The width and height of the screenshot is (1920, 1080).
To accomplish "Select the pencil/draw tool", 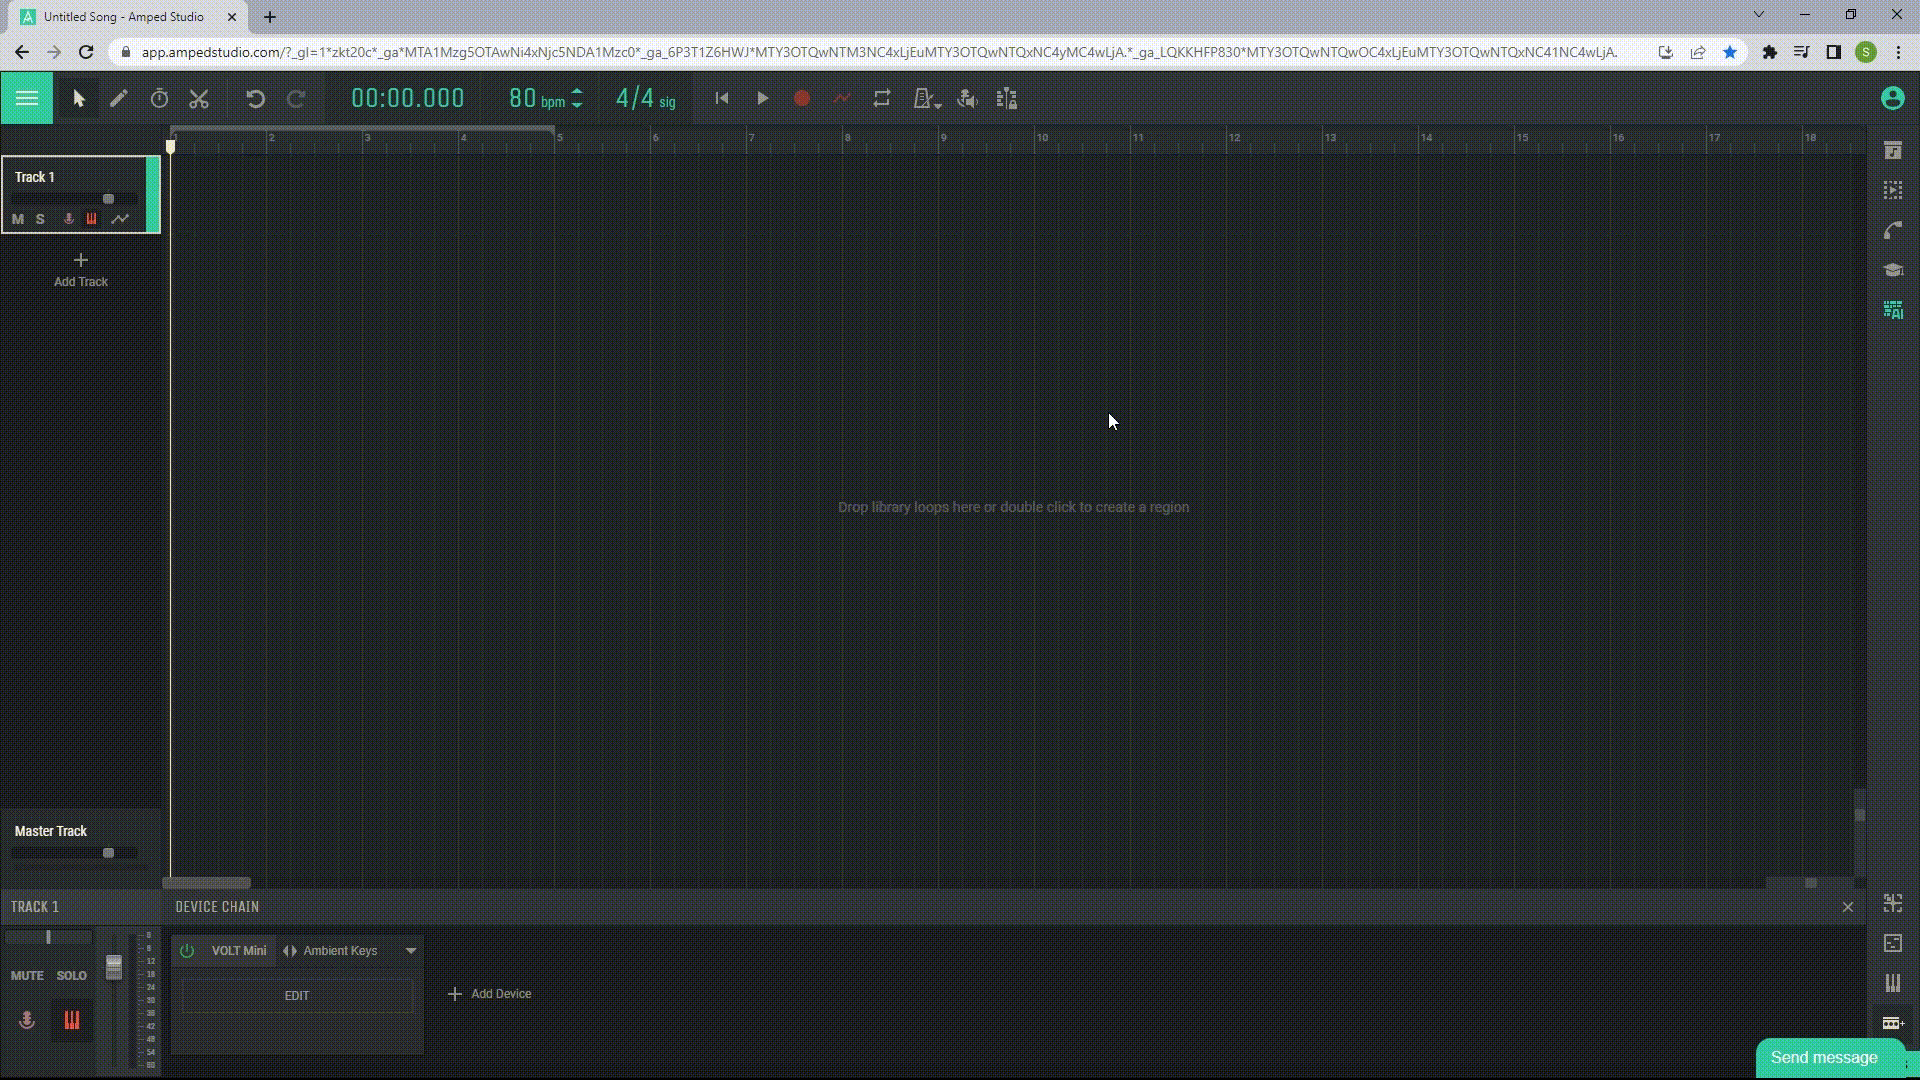I will [117, 98].
